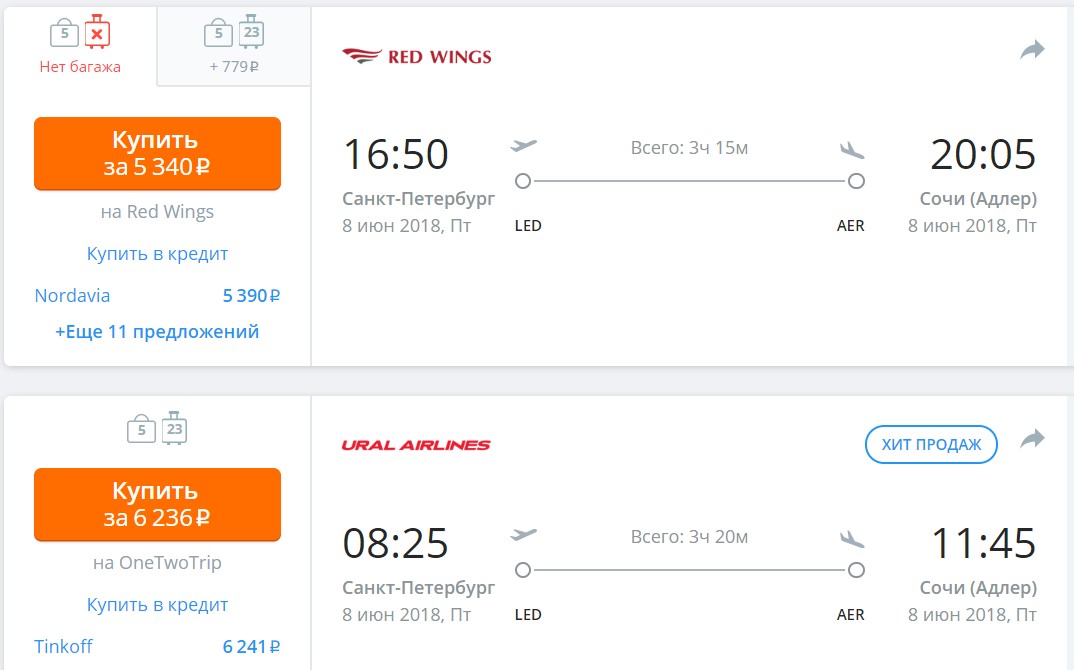Select the 'Нет багажа' no-baggage fare tab

(80, 47)
